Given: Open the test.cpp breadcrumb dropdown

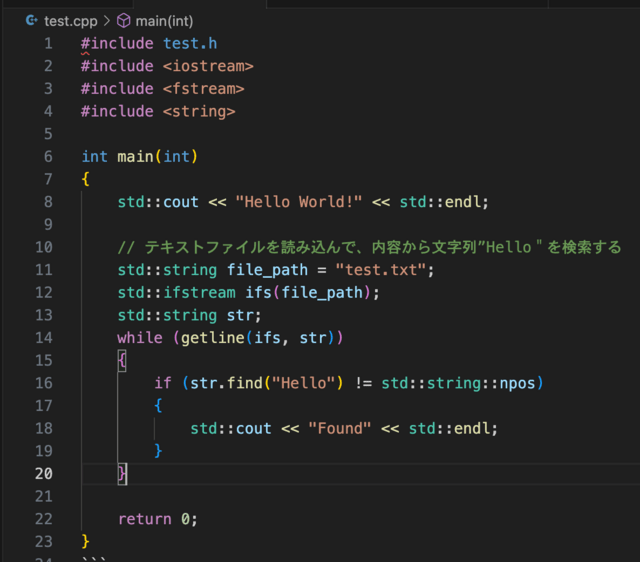Looking at the screenshot, I should point(70,20).
